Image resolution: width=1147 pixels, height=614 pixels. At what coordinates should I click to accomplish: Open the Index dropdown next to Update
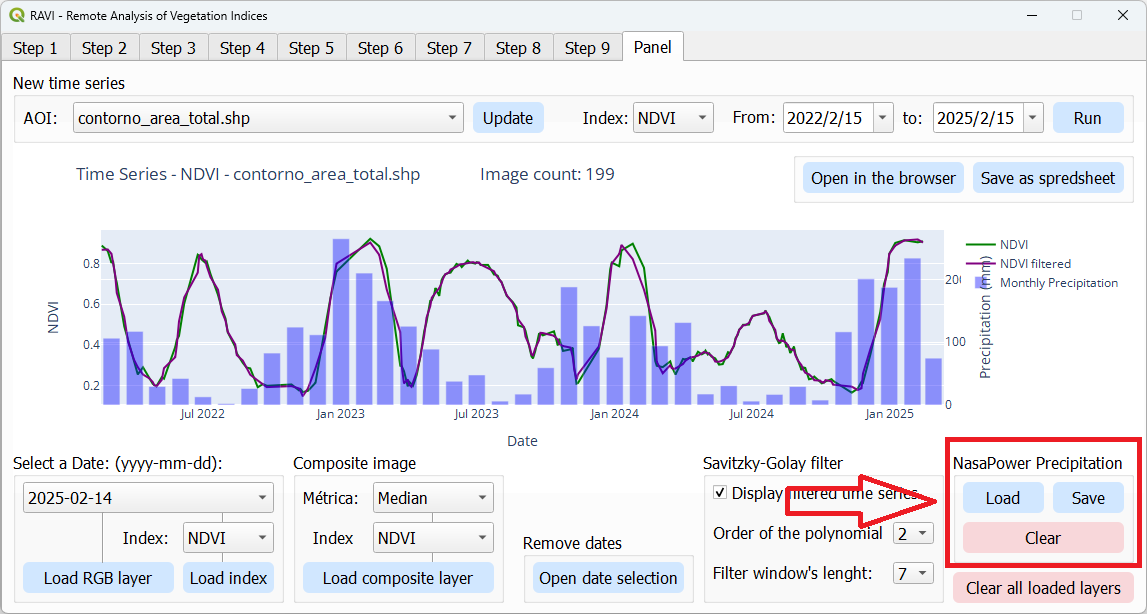674,118
